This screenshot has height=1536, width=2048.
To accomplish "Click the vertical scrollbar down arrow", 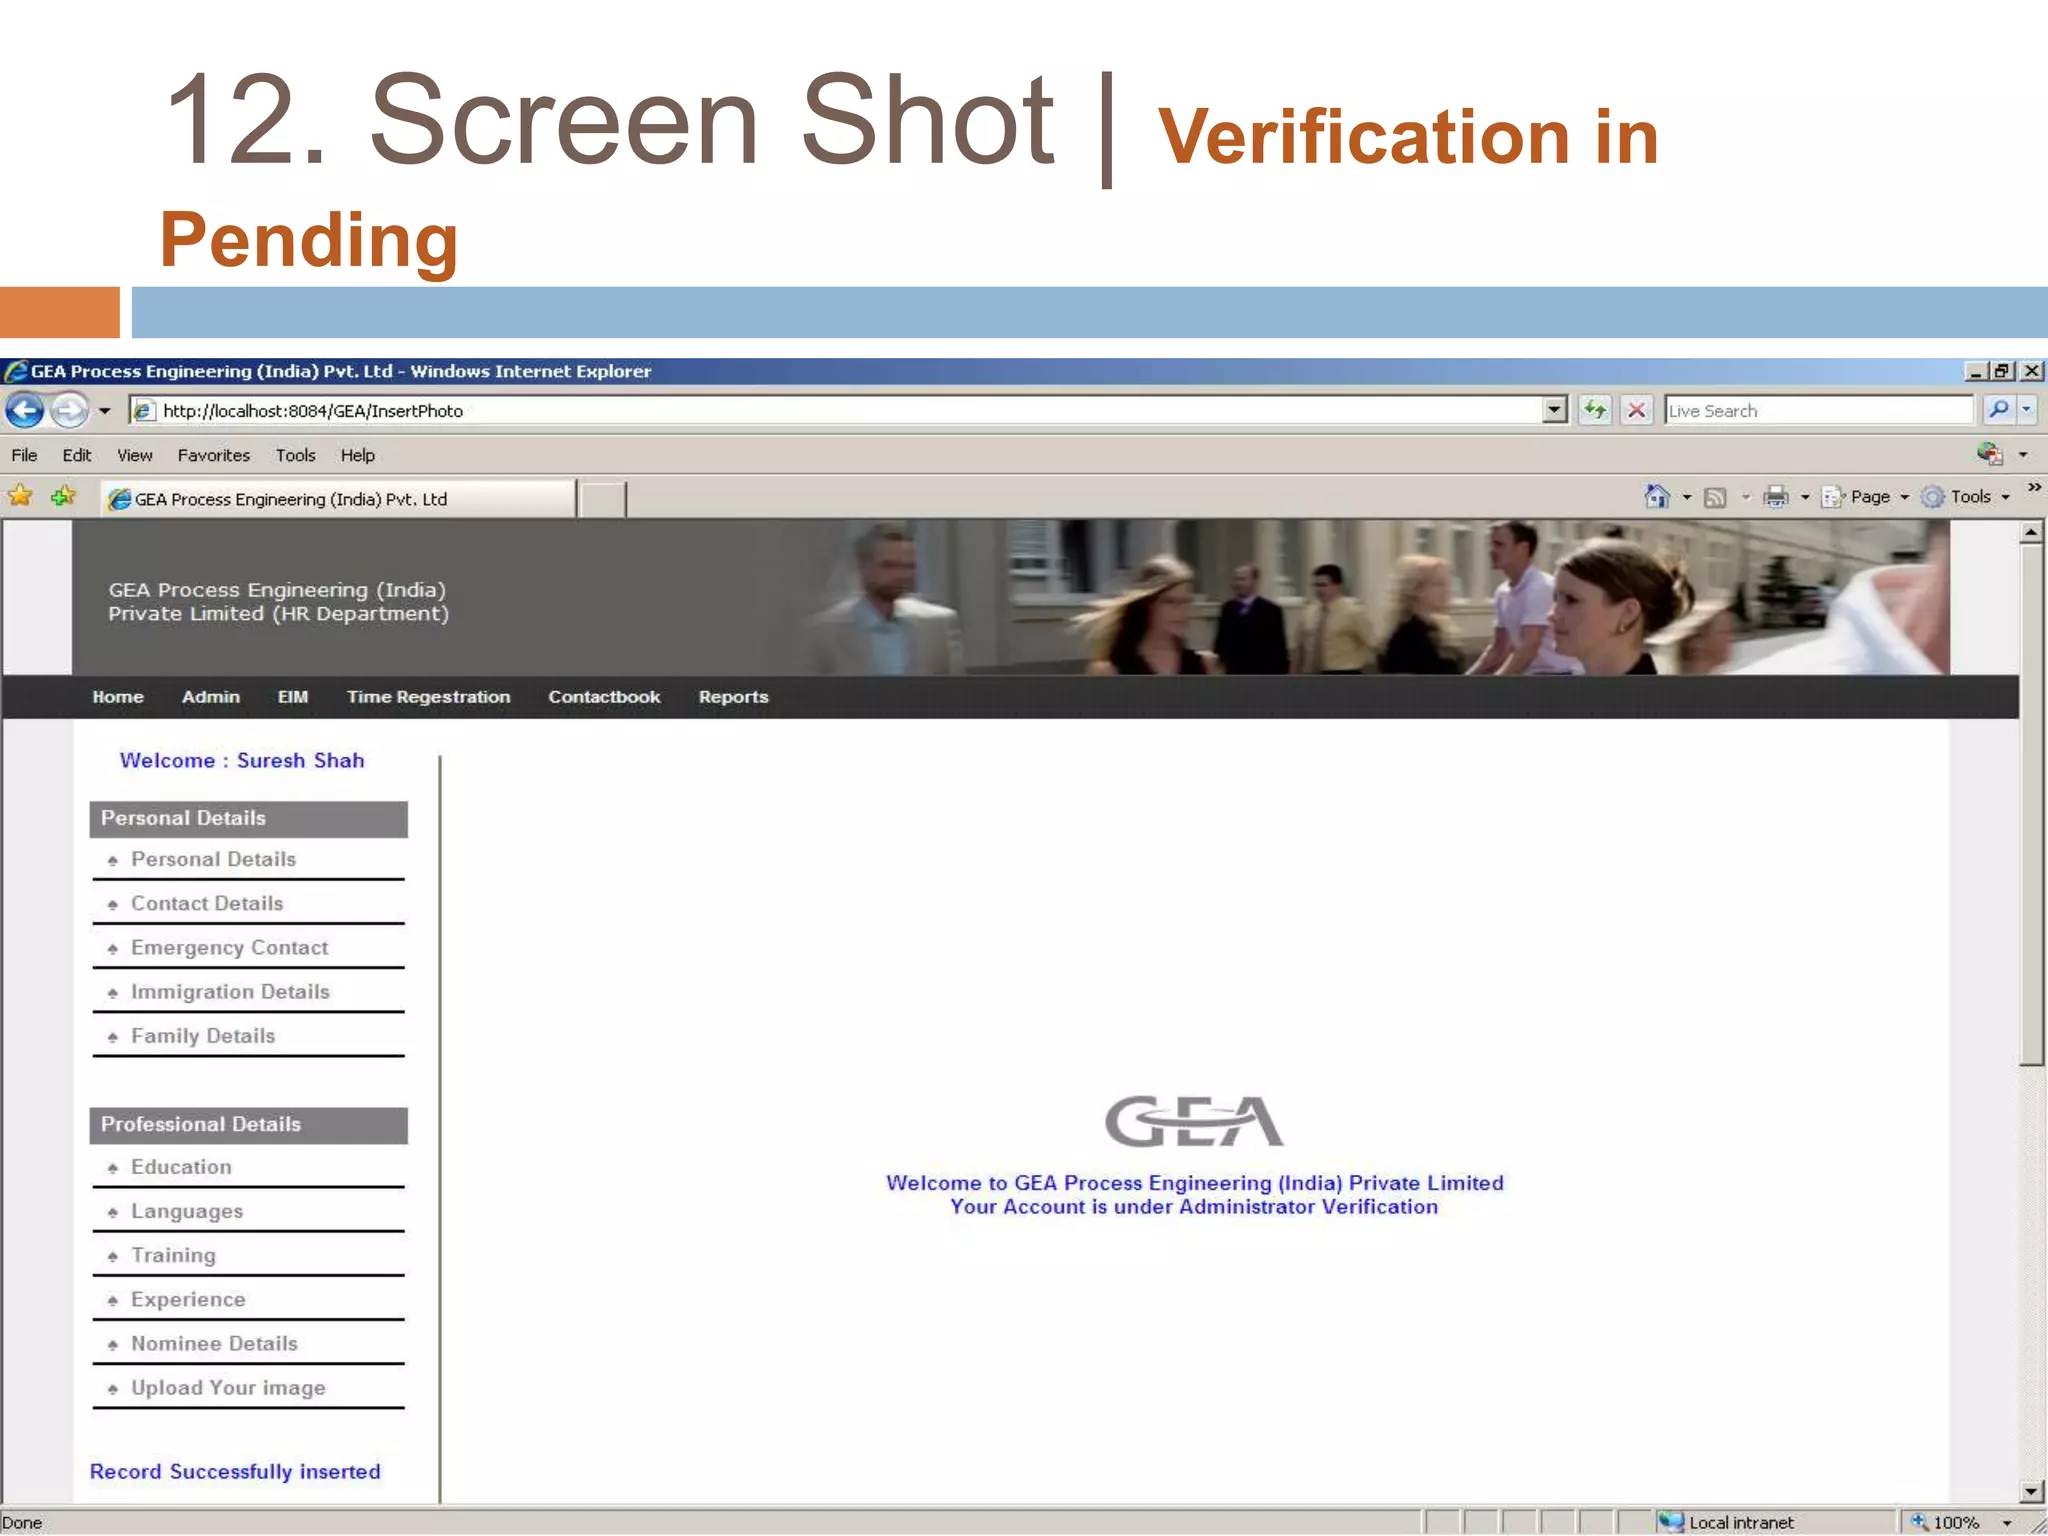I will [2030, 1492].
